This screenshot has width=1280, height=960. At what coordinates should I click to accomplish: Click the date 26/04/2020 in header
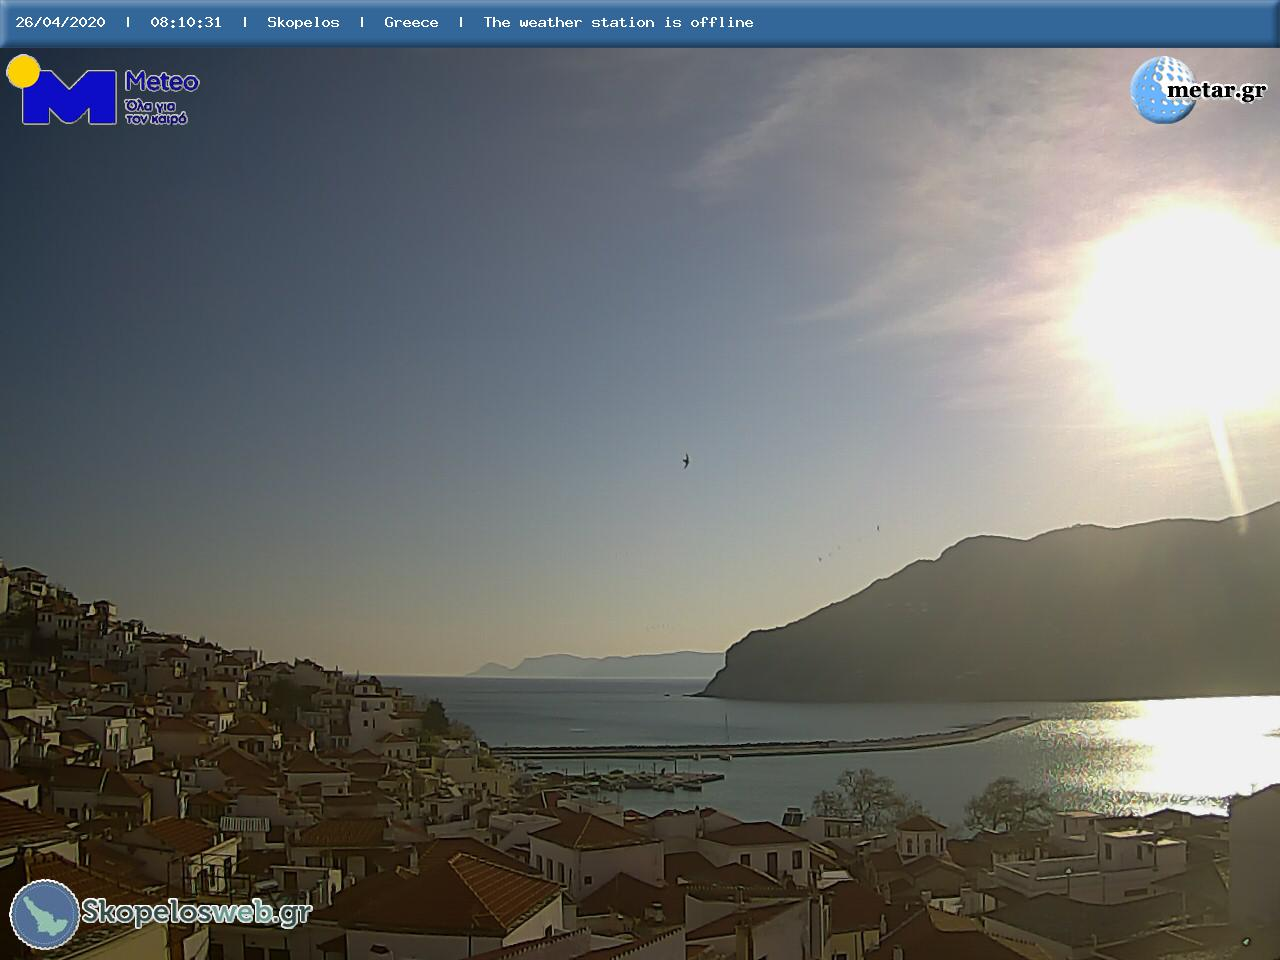(60, 22)
